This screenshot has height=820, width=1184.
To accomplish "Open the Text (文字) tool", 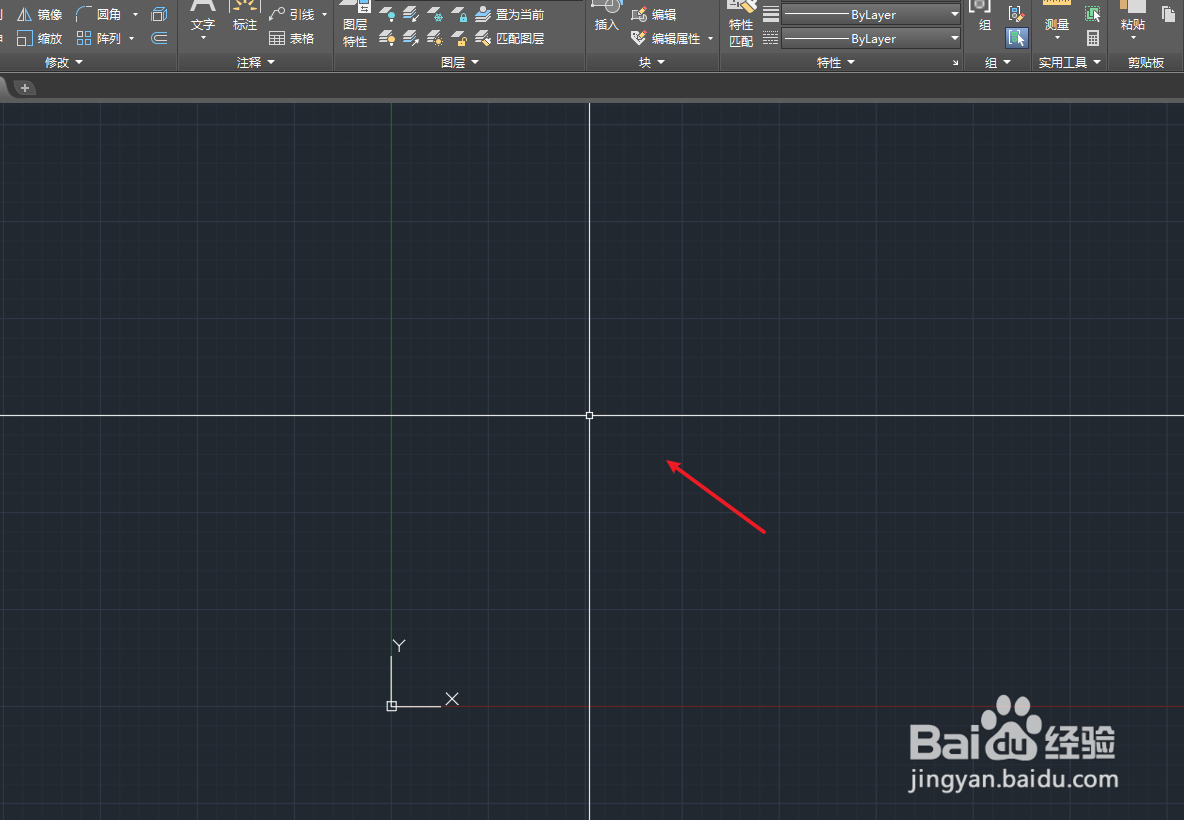I will click(202, 17).
